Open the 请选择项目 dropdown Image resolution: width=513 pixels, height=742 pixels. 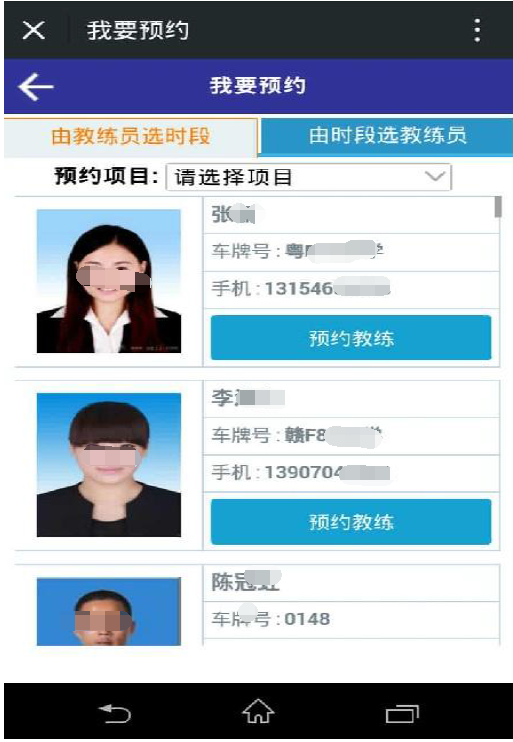(309, 177)
